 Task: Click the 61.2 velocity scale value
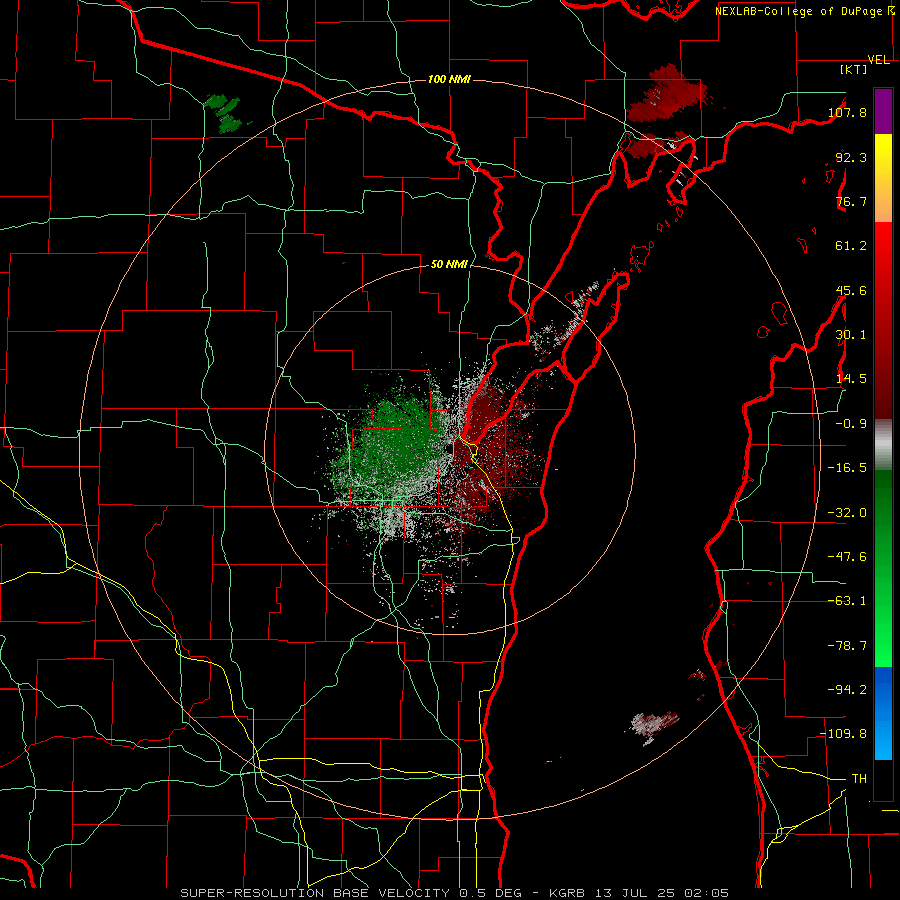(851, 246)
